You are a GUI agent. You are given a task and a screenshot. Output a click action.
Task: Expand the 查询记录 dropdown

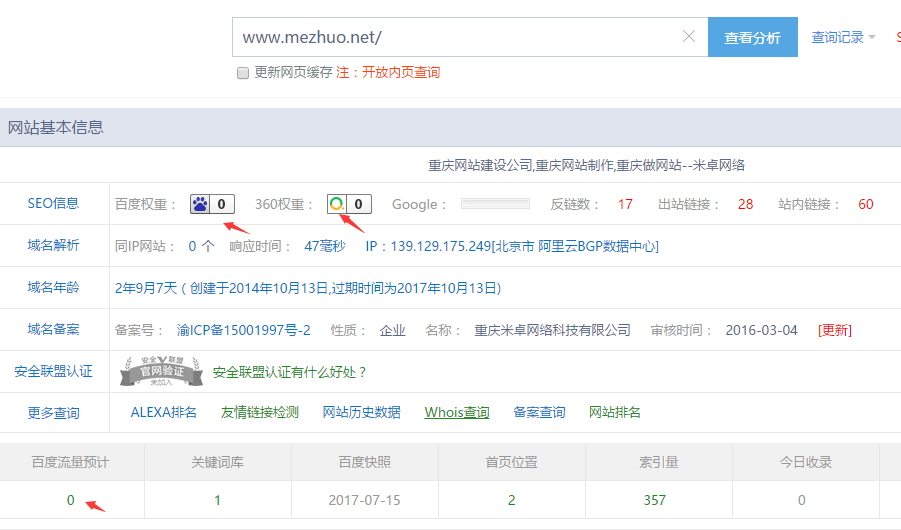pyautogui.click(x=843, y=37)
